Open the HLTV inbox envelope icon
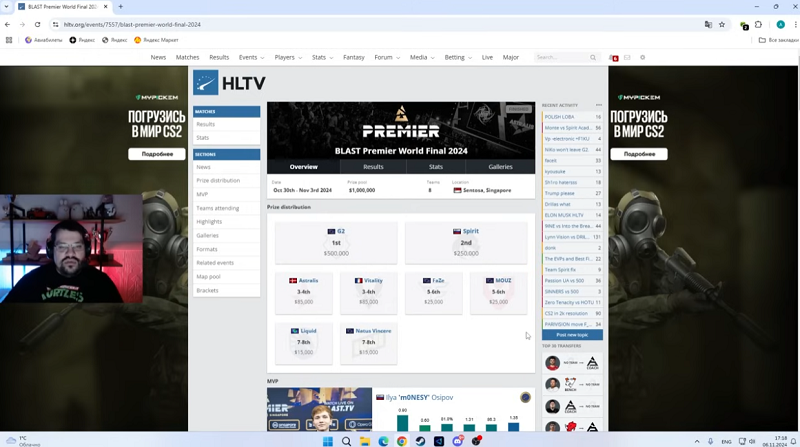Image resolution: width=800 pixels, height=447 pixels. [627, 58]
